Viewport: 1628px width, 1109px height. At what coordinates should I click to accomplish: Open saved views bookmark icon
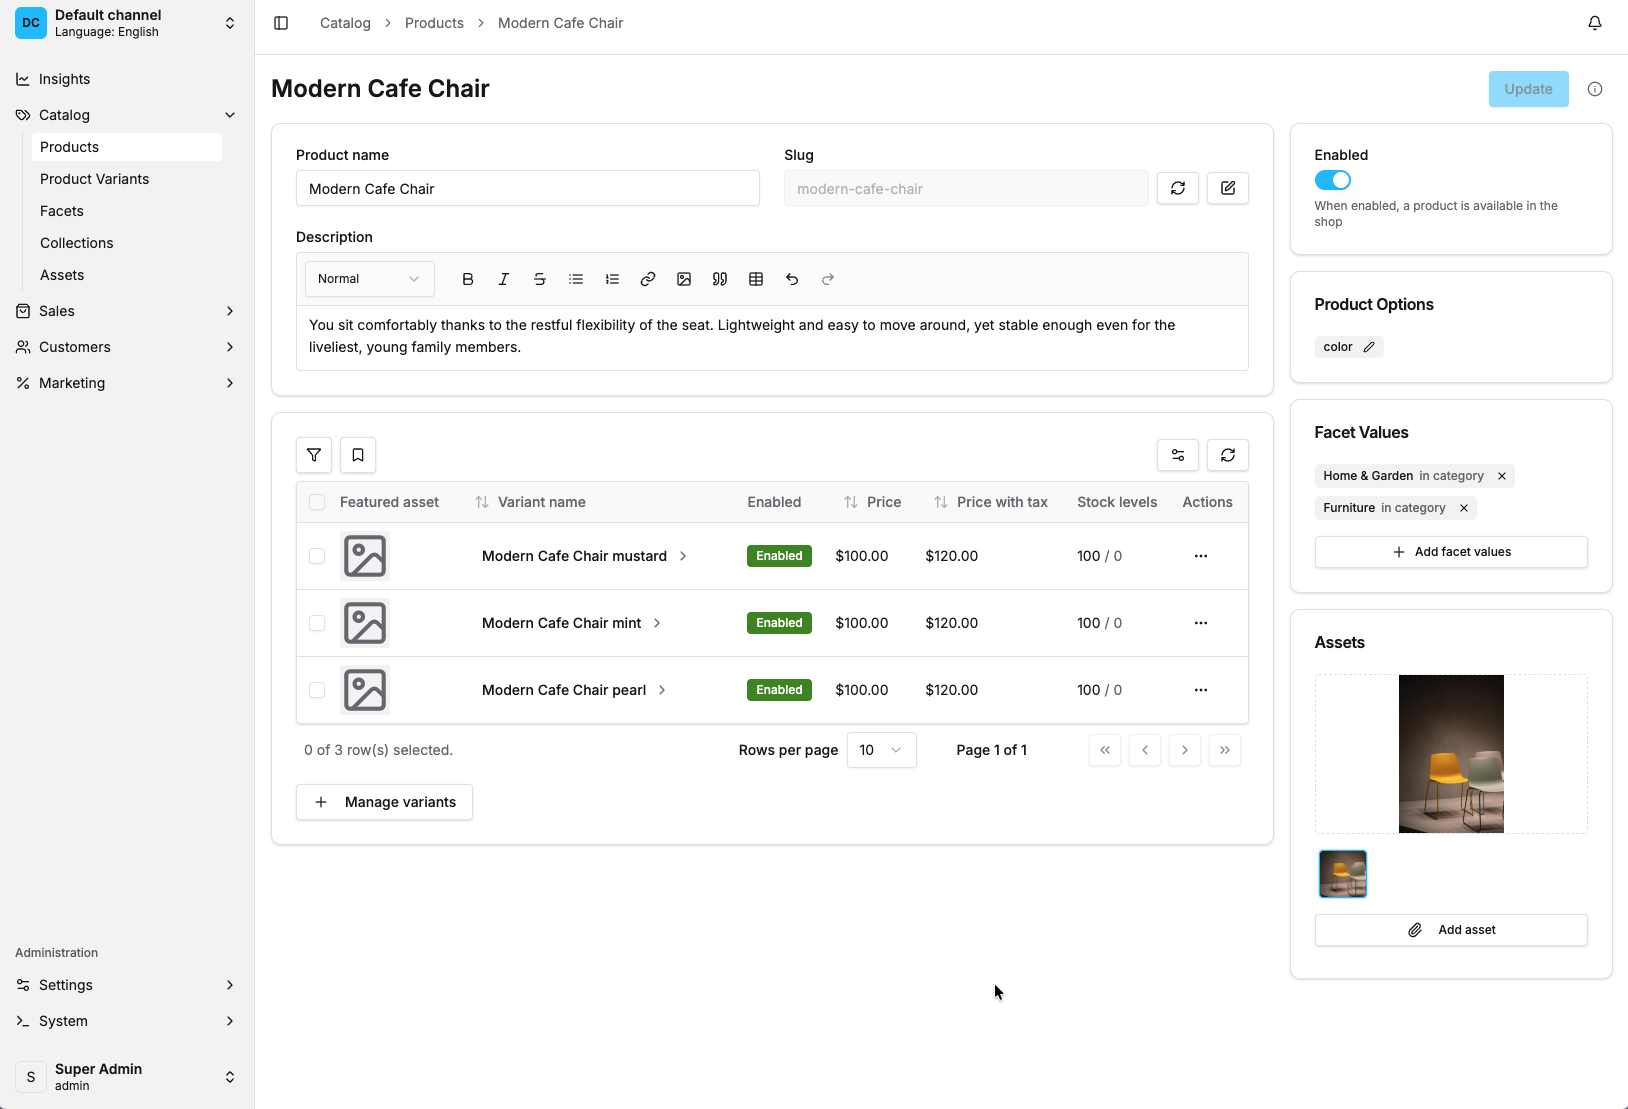358,455
